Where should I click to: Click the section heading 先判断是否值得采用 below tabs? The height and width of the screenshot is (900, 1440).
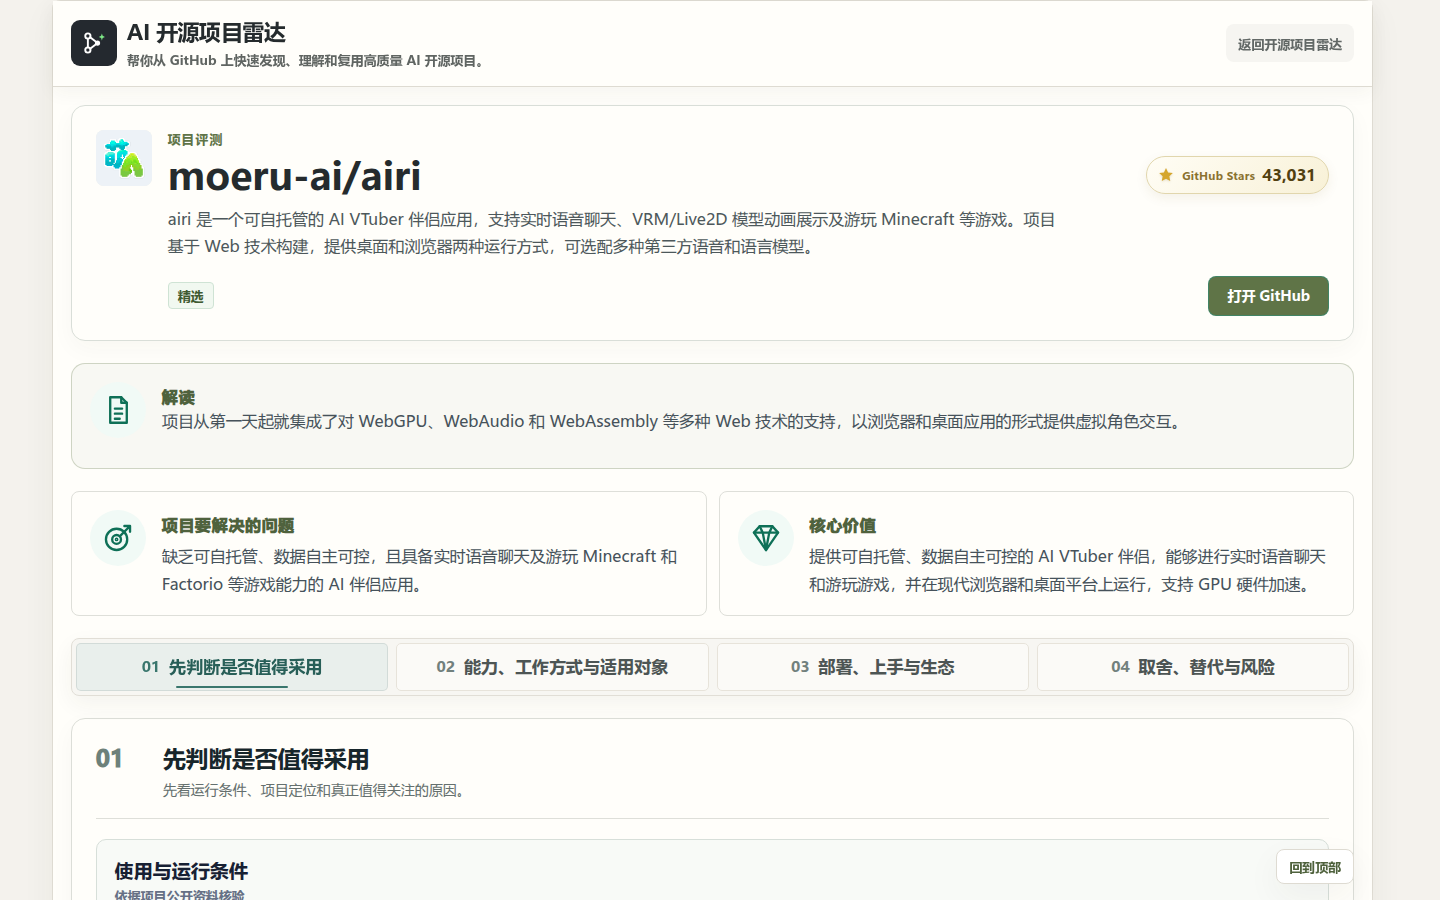coord(266,759)
